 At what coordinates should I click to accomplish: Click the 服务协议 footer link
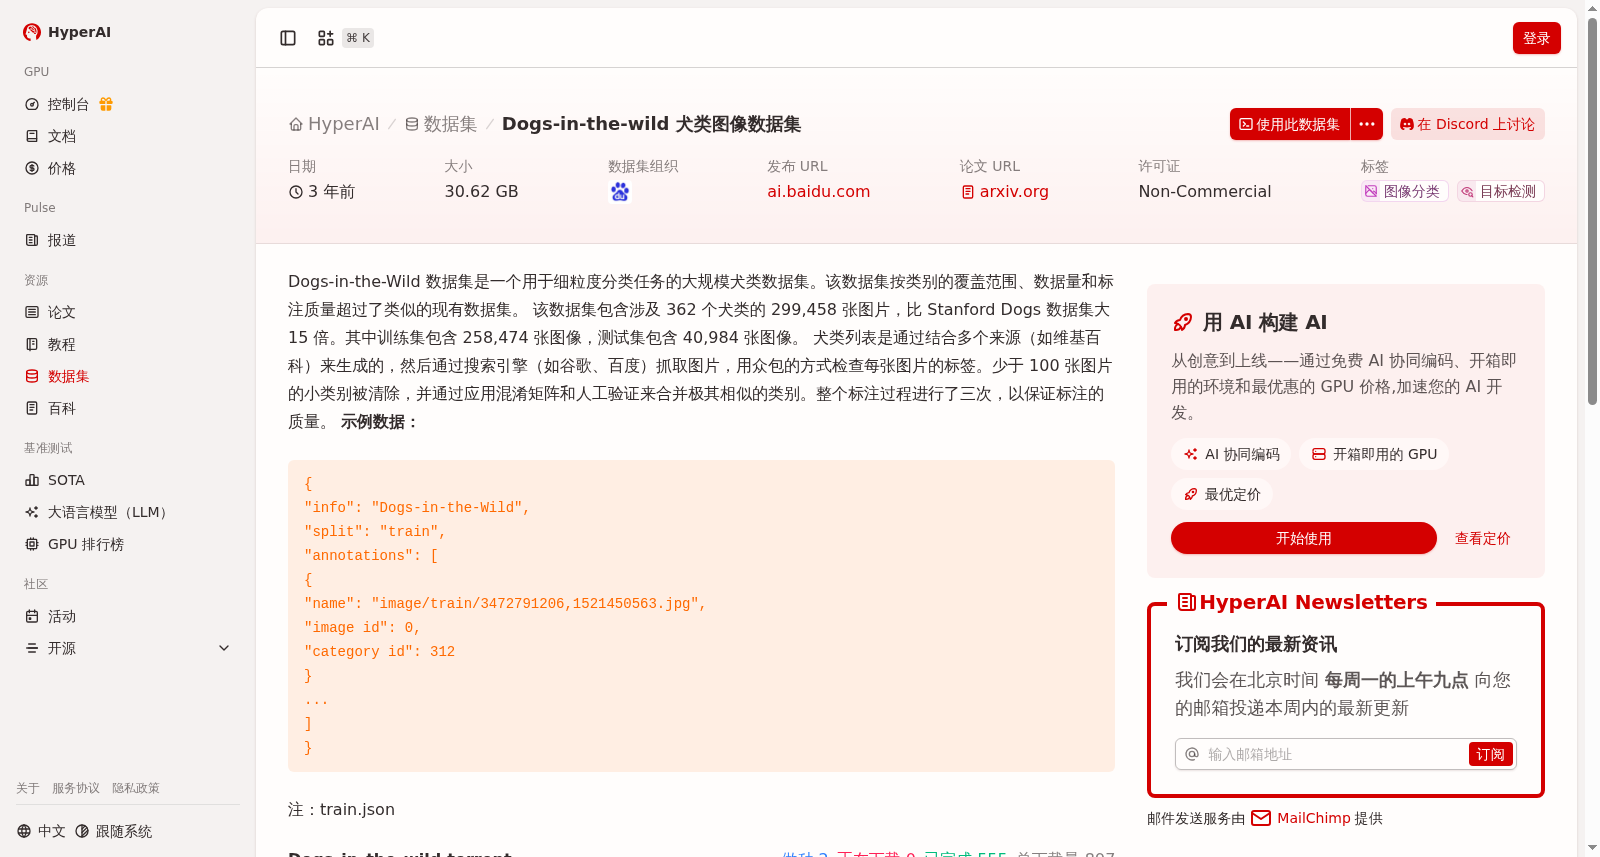tap(76, 788)
